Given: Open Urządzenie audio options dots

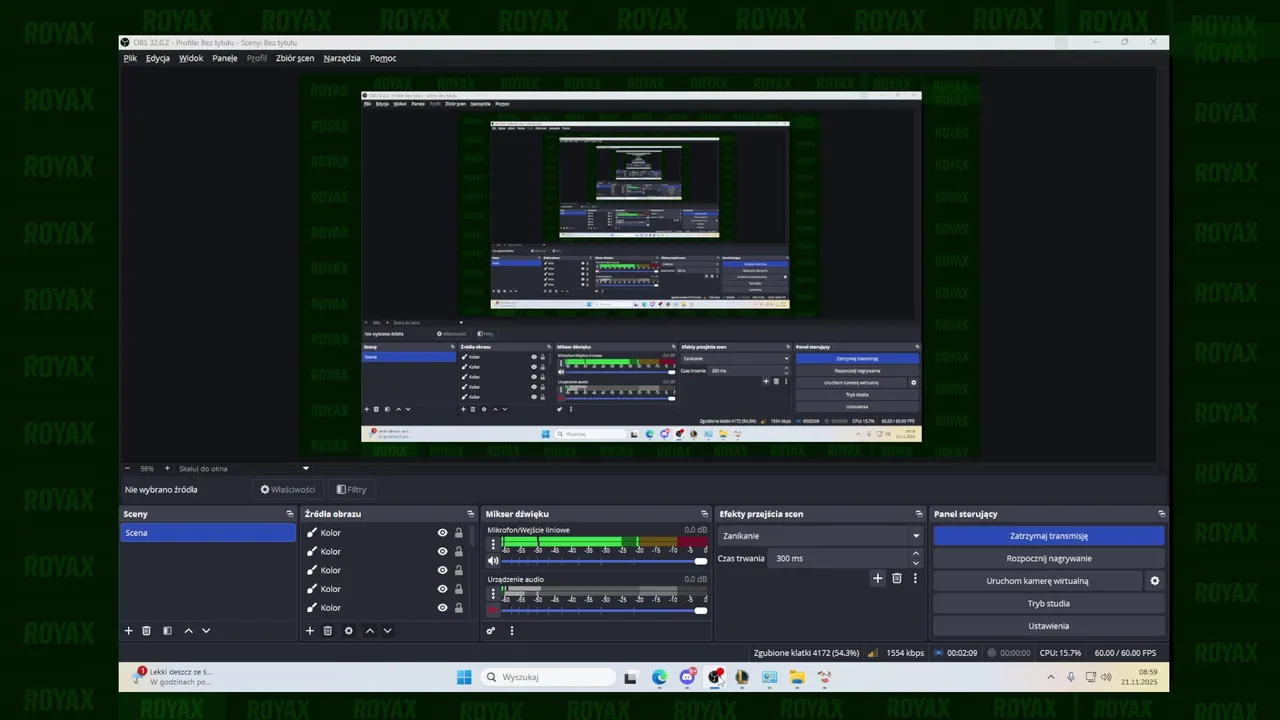Looking at the screenshot, I should click(492, 595).
